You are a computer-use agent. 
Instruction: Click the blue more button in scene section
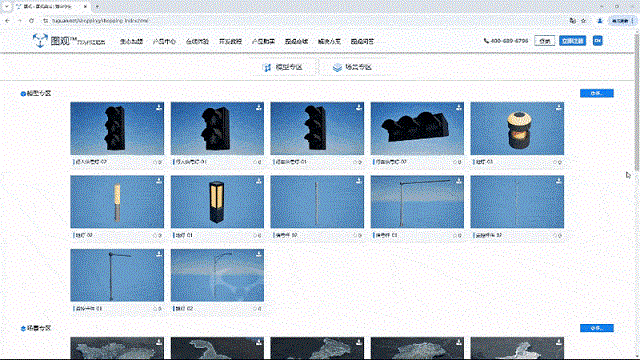pyautogui.click(x=597, y=328)
